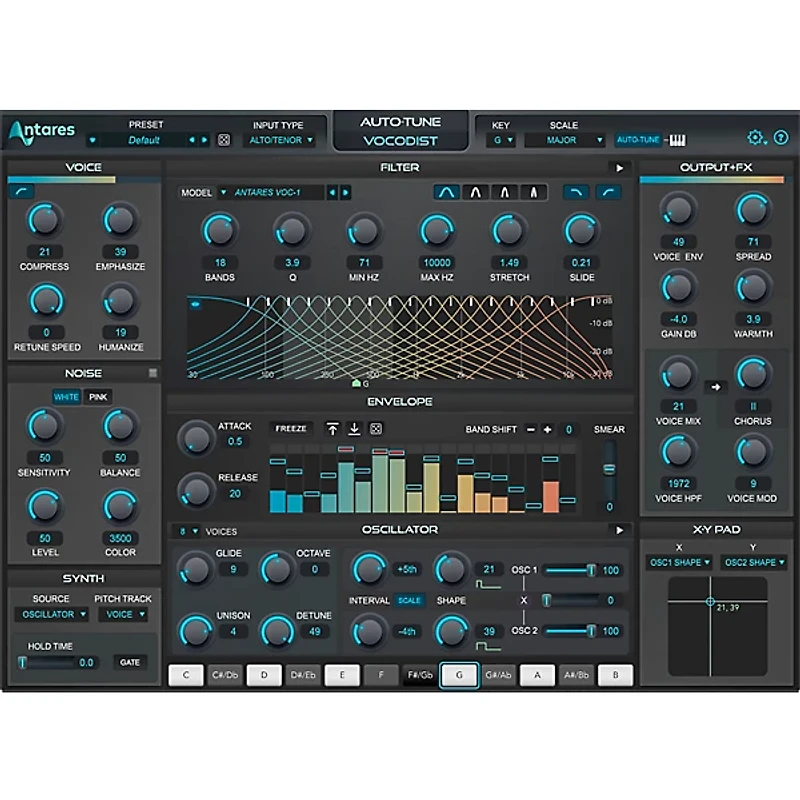This screenshot has height=800, width=800.
Task: Click the envelope capture arrow icon
Action: pyautogui.click(x=334, y=430)
